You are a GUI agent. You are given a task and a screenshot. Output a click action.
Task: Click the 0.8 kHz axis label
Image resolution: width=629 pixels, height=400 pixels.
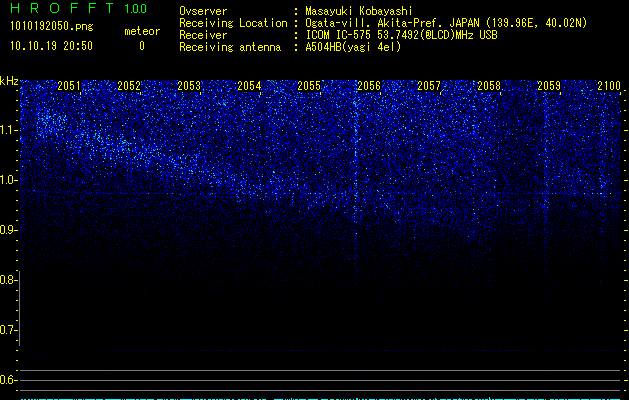point(8,280)
